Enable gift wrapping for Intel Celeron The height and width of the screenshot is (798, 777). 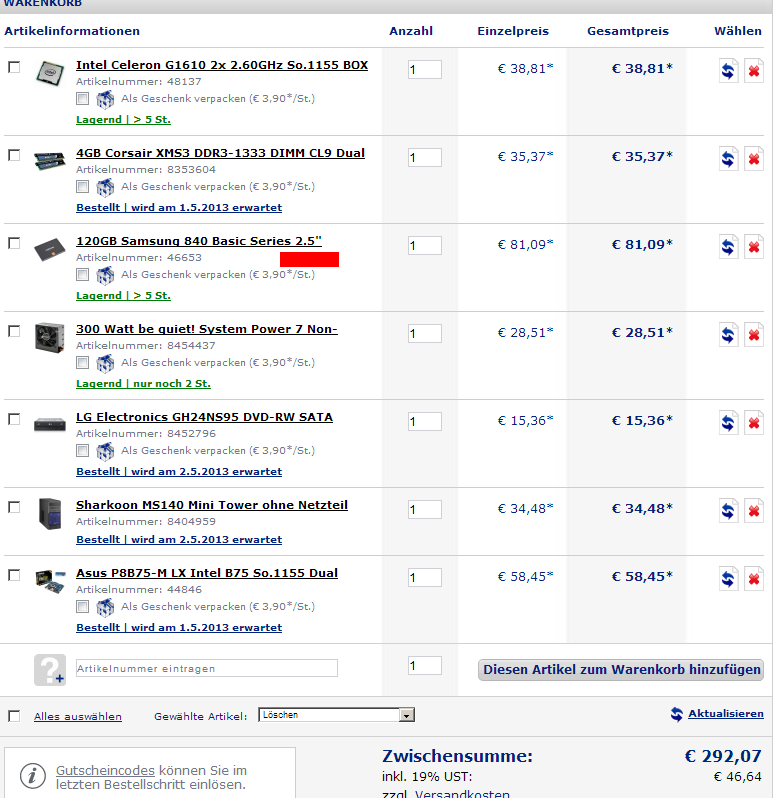point(82,99)
